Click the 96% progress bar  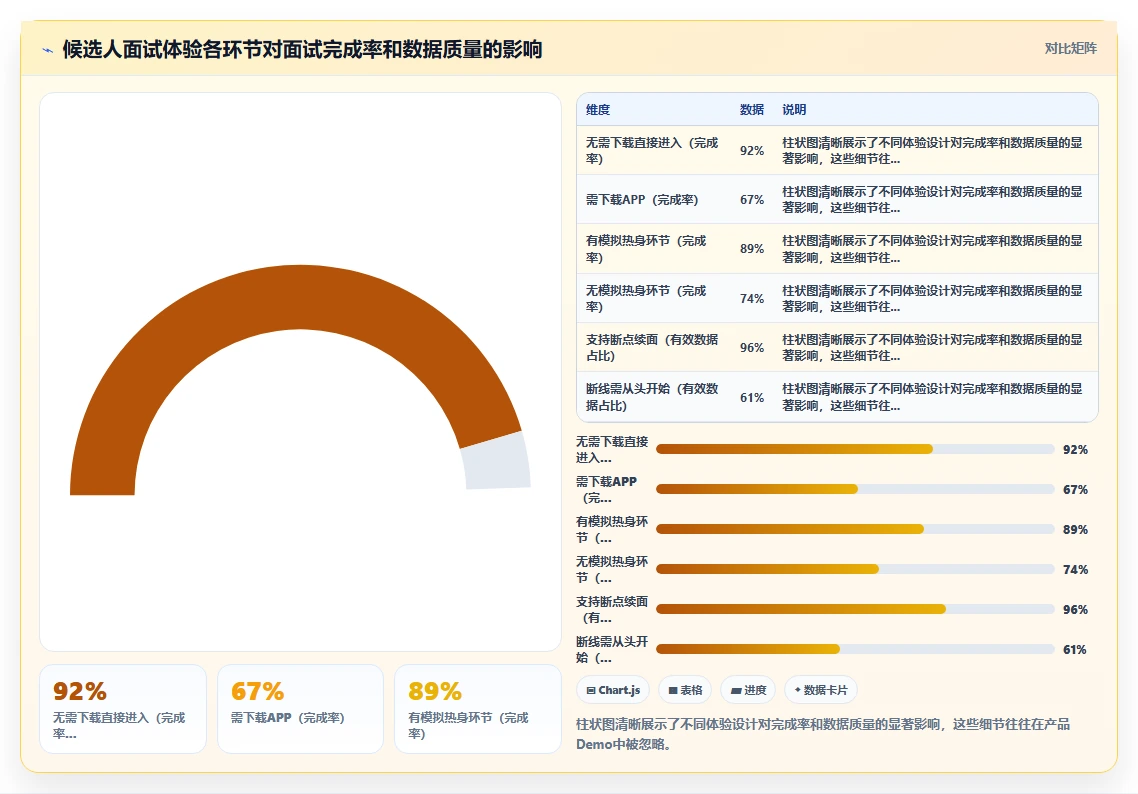coord(855,609)
